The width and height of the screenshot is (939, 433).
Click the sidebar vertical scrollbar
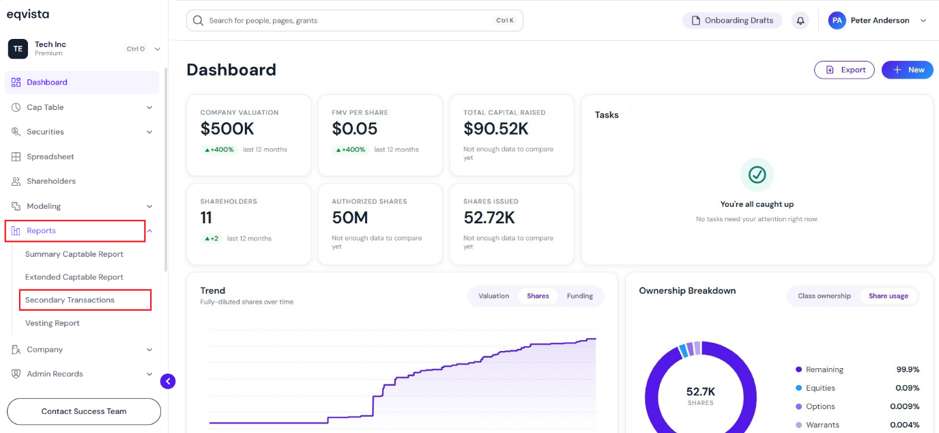tap(166, 169)
